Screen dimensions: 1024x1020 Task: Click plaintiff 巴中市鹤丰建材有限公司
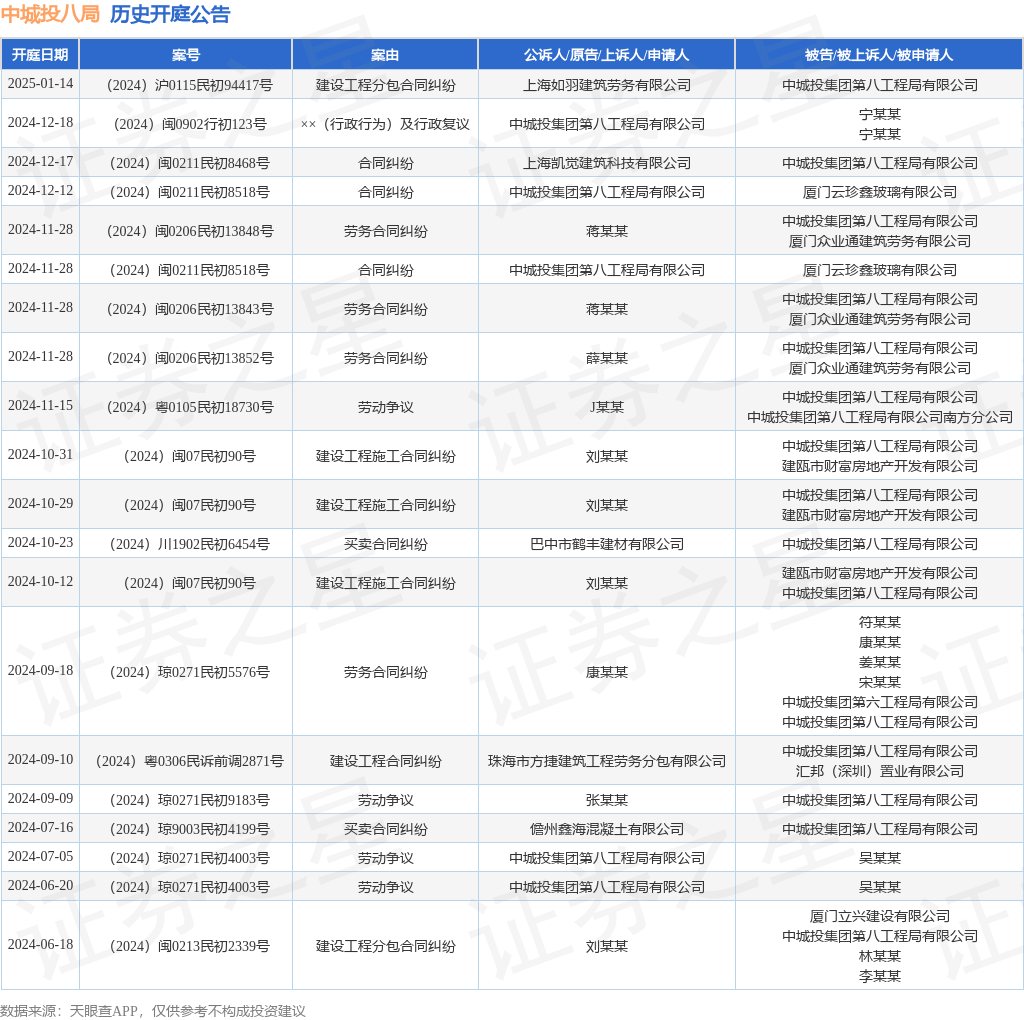tap(607, 544)
